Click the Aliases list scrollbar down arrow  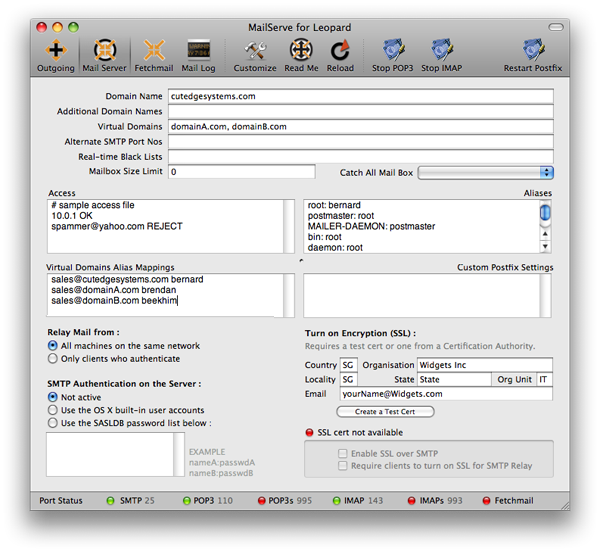[x=545, y=246]
